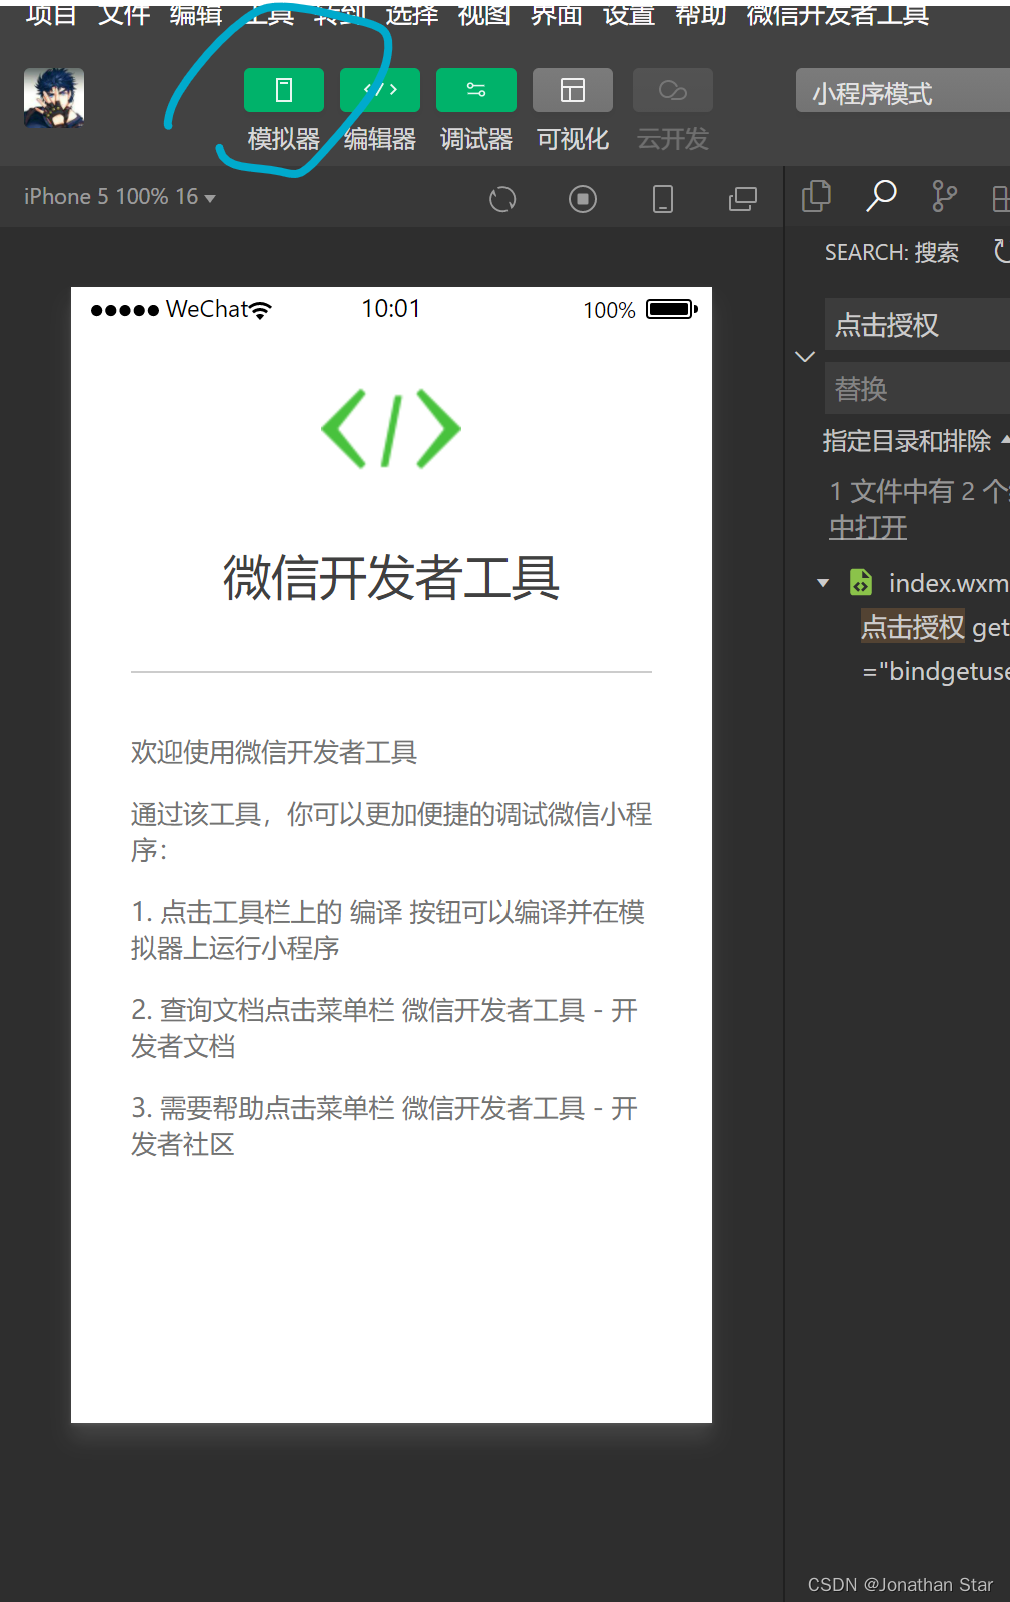
Task: Toggle the 可视化 visual panel
Action: tap(573, 90)
